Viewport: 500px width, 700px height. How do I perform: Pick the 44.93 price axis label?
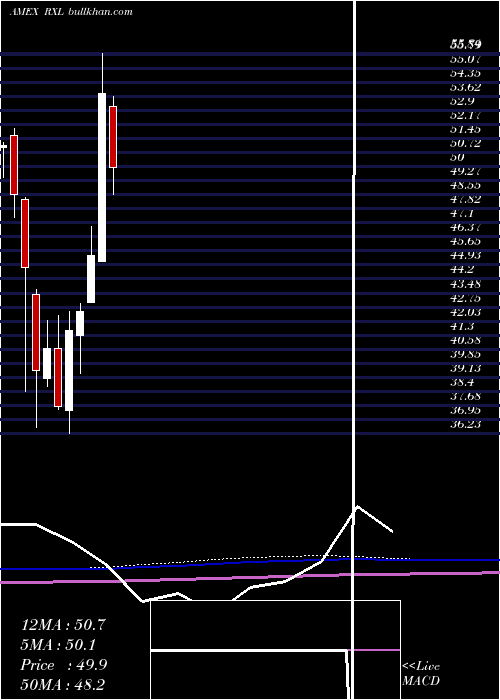[x=466, y=255]
